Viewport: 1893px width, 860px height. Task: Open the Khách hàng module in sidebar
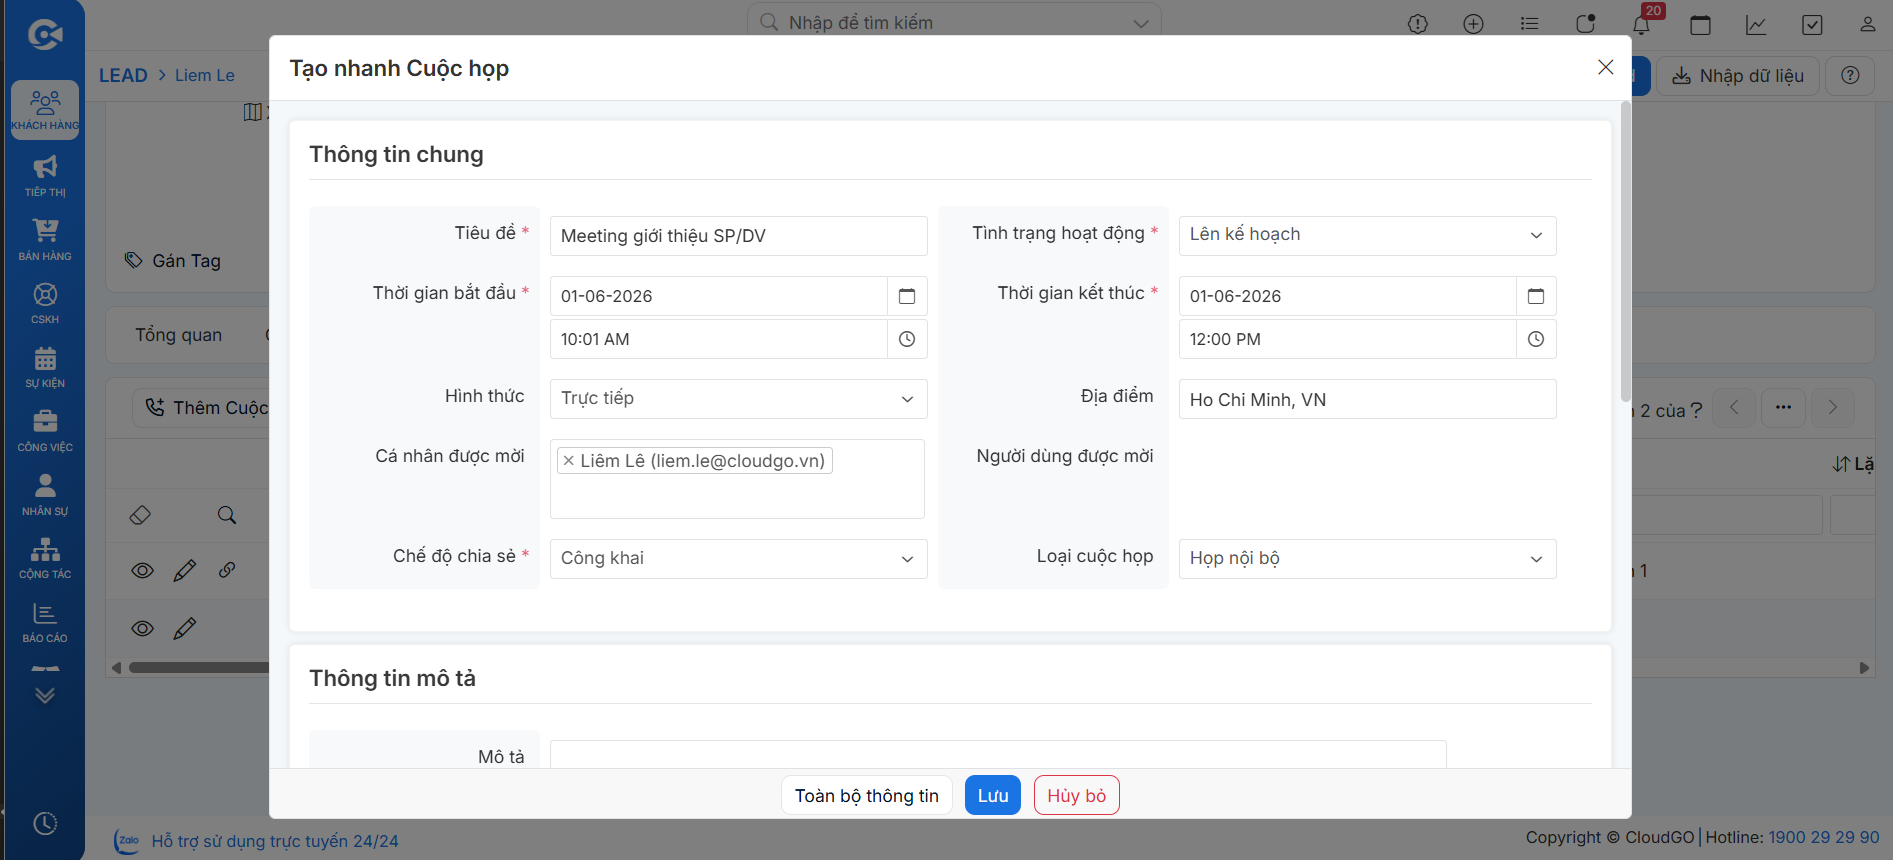45,109
